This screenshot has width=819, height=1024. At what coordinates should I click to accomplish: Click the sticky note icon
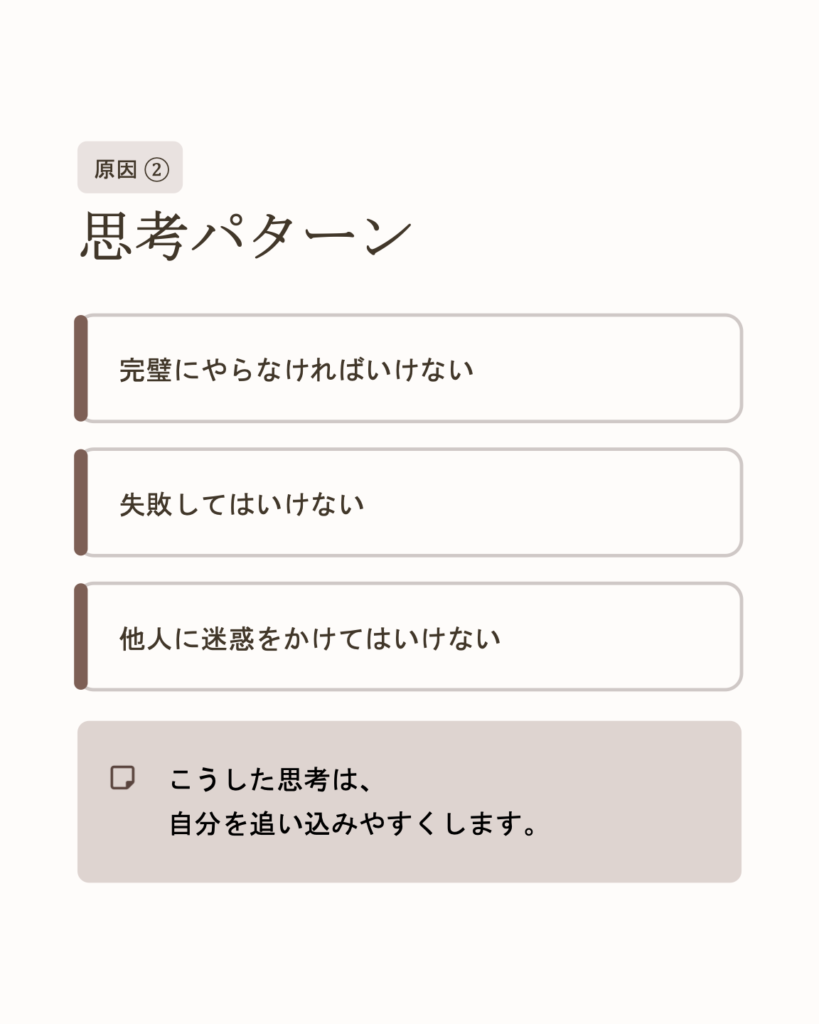pyautogui.click(x=122, y=778)
